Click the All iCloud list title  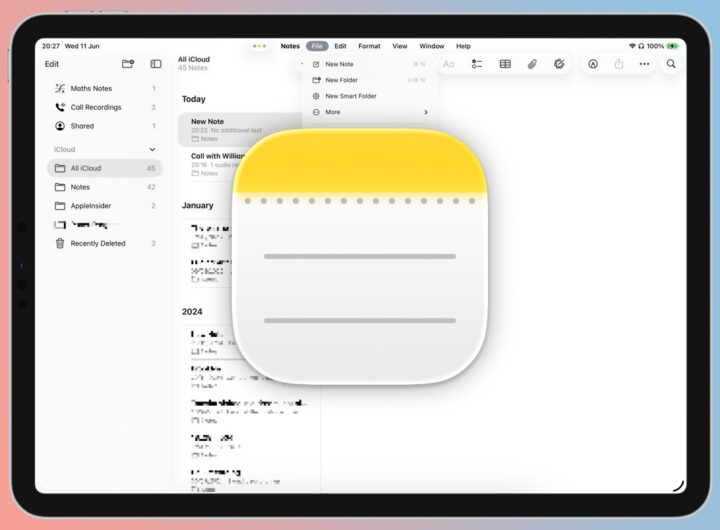click(194, 59)
